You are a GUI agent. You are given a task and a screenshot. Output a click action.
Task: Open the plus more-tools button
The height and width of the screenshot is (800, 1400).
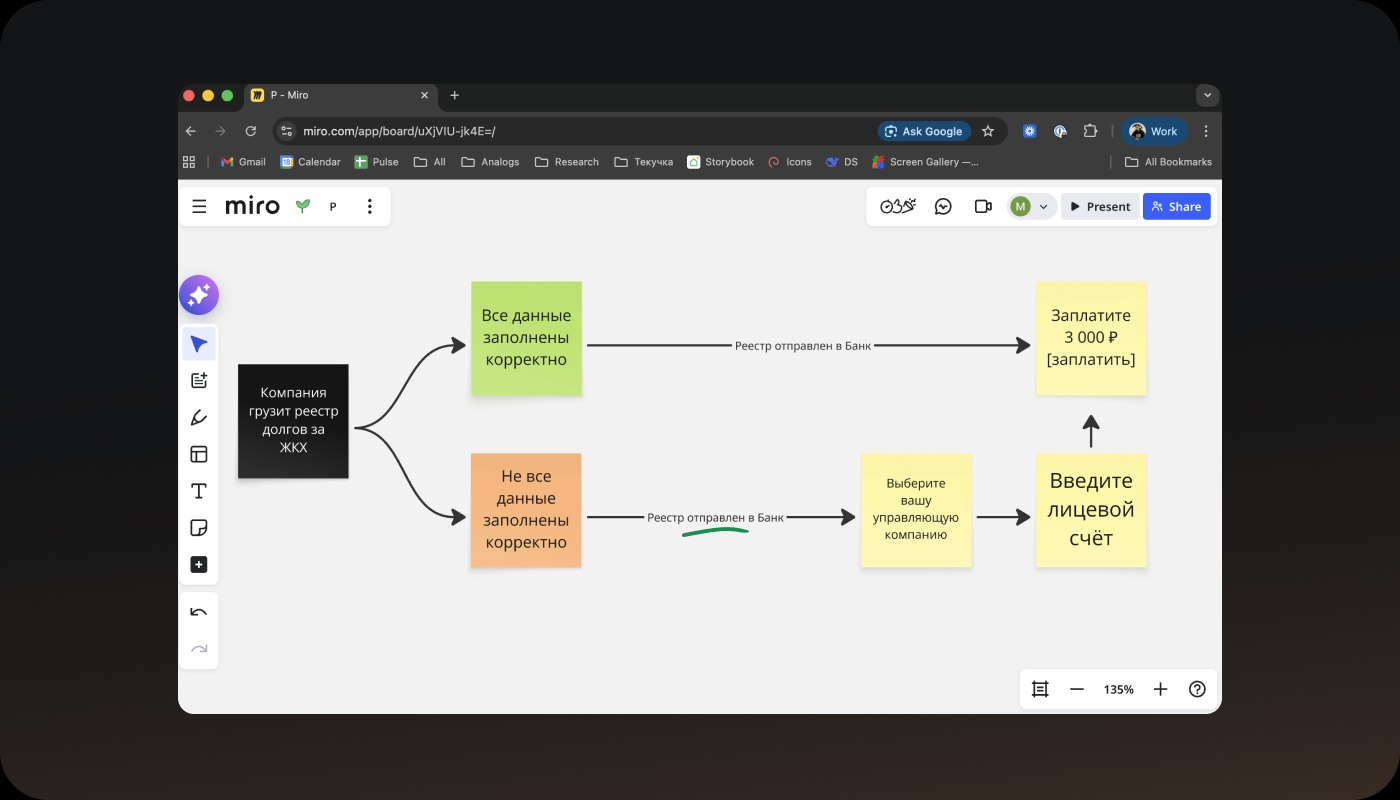[199, 565]
